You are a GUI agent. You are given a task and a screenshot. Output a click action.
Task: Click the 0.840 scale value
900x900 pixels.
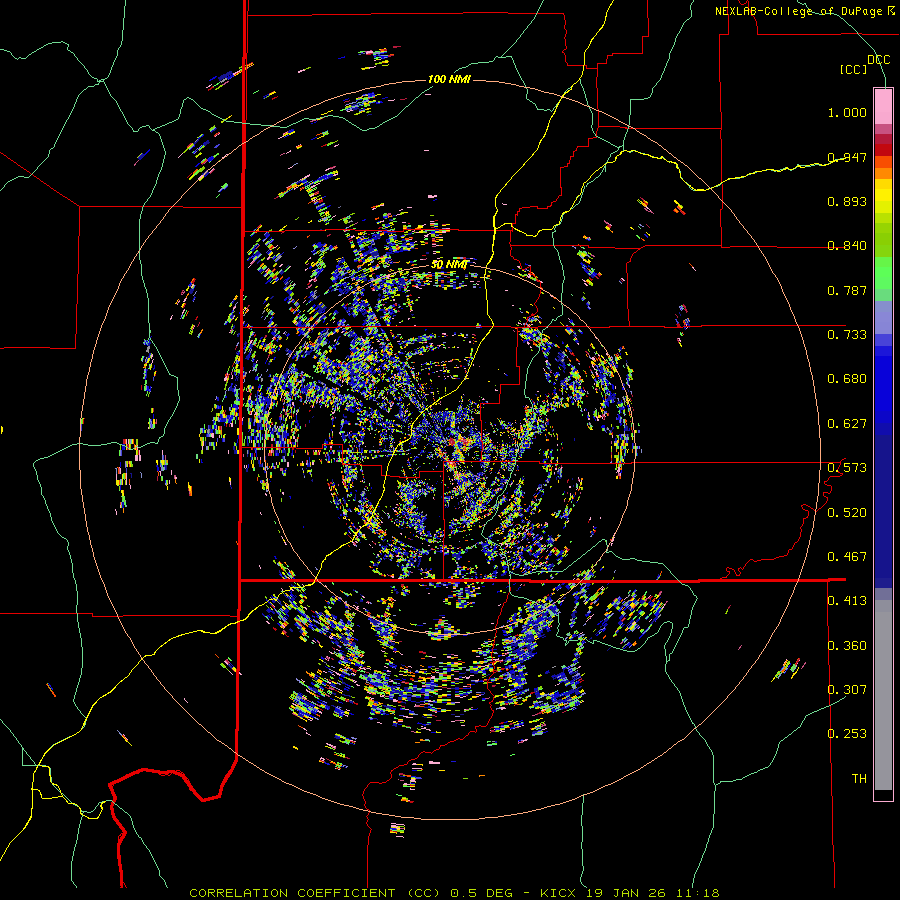pos(847,246)
